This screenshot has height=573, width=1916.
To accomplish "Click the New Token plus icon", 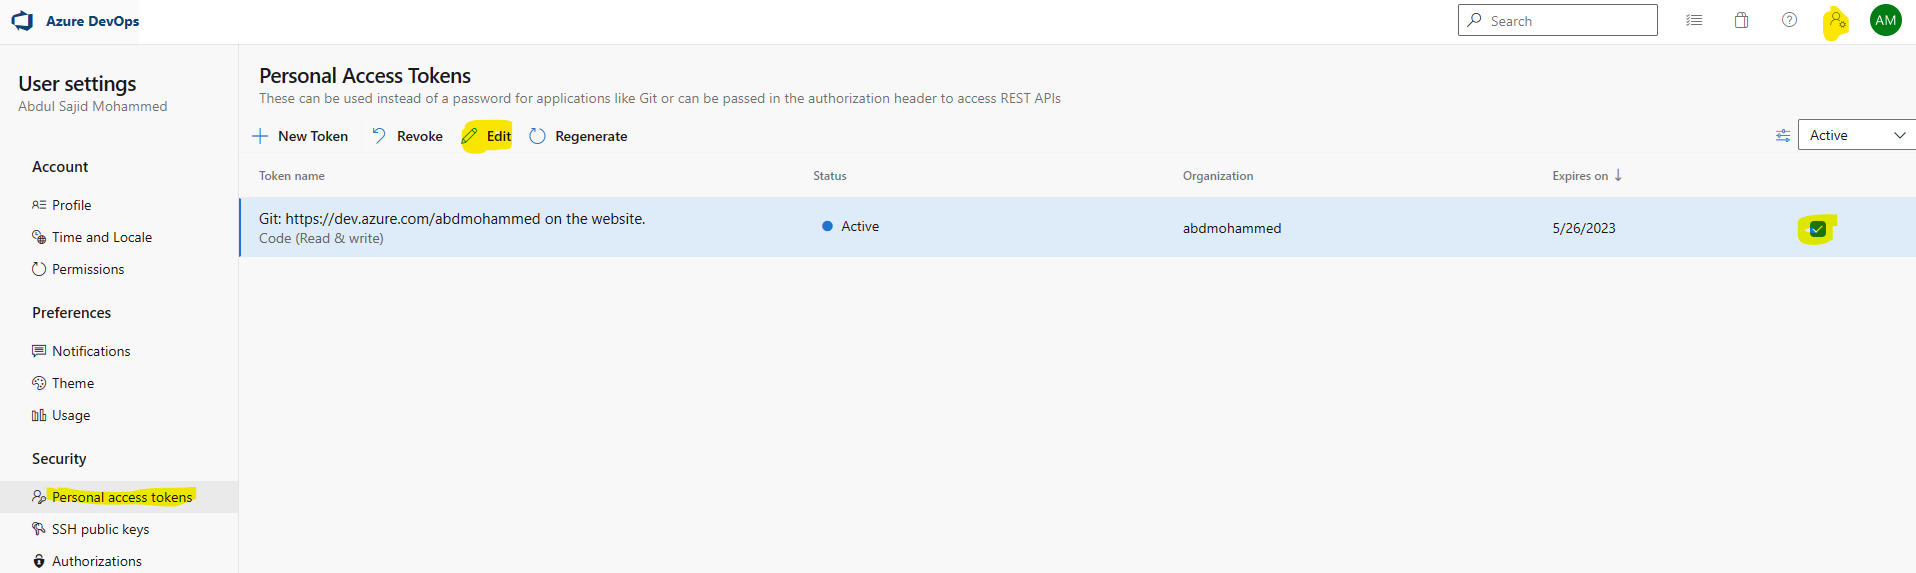I will tap(260, 136).
